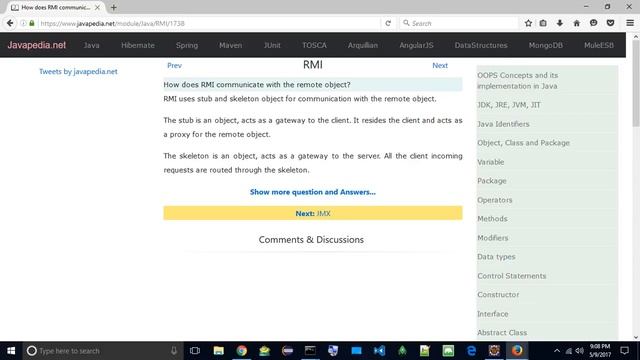Close the 'How does RMI communic...' tab
The image size is (640, 360).
point(97,7)
